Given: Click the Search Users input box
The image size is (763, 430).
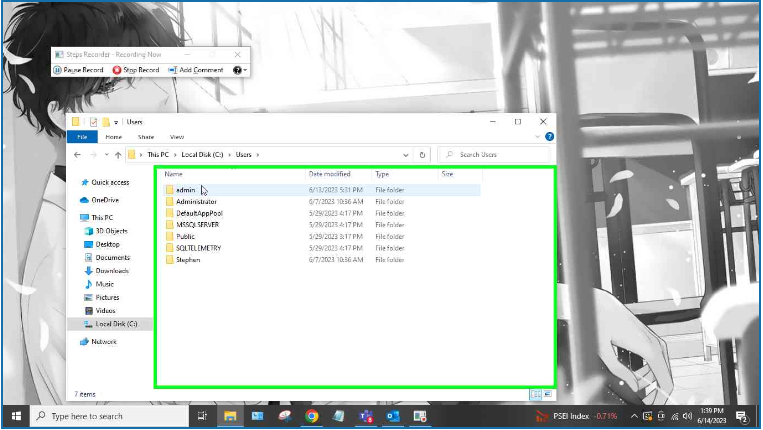Looking at the screenshot, I should coord(493,155).
